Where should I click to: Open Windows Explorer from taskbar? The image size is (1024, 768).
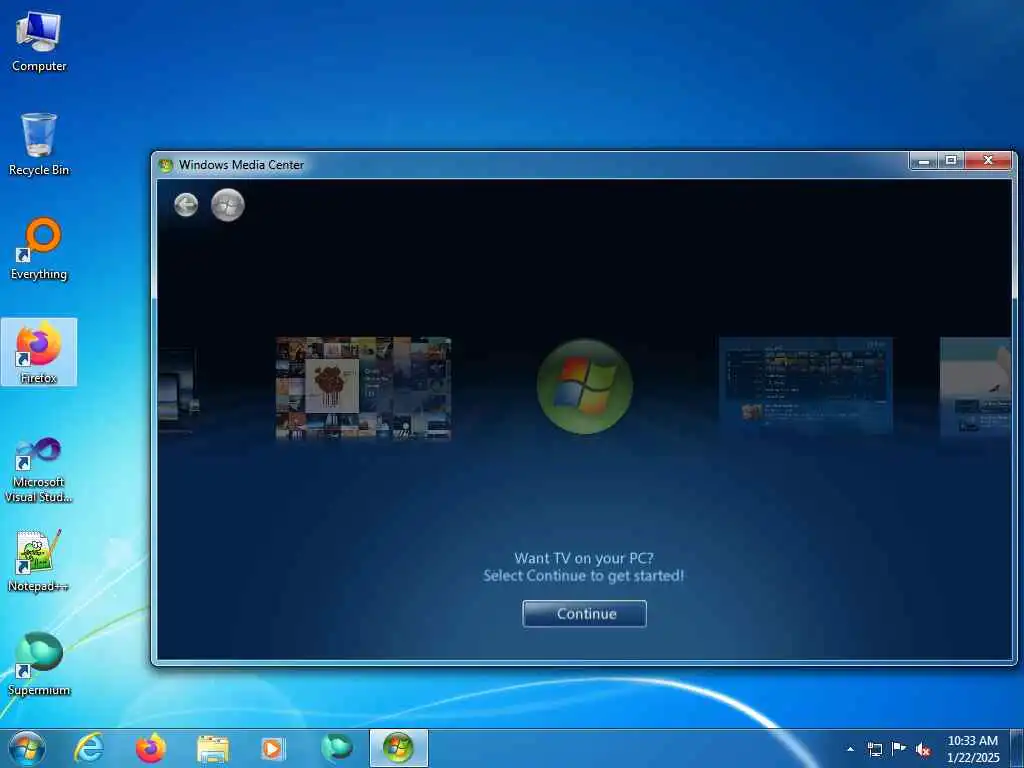[213, 748]
